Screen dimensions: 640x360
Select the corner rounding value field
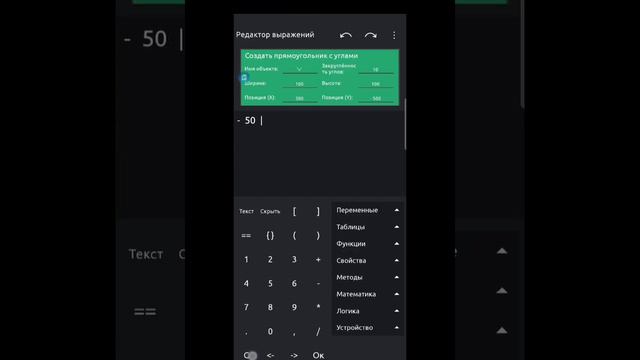point(376,70)
